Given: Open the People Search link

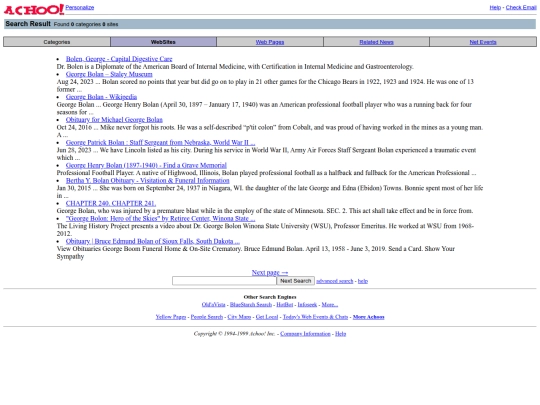Looking at the screenshot, I should click(x=207, y=317).
